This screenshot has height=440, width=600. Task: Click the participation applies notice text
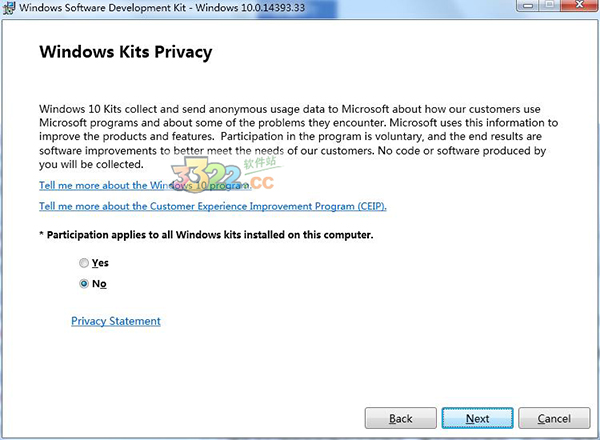click(206, 235)
